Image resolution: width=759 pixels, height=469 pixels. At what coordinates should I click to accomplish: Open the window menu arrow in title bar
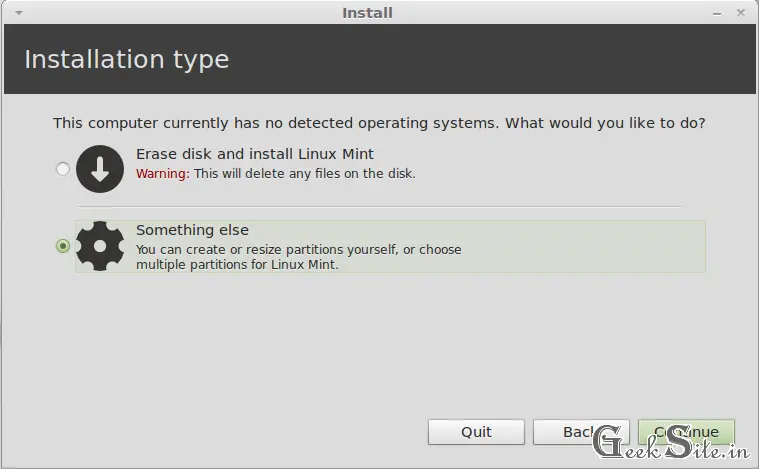[x=19, y=13]
